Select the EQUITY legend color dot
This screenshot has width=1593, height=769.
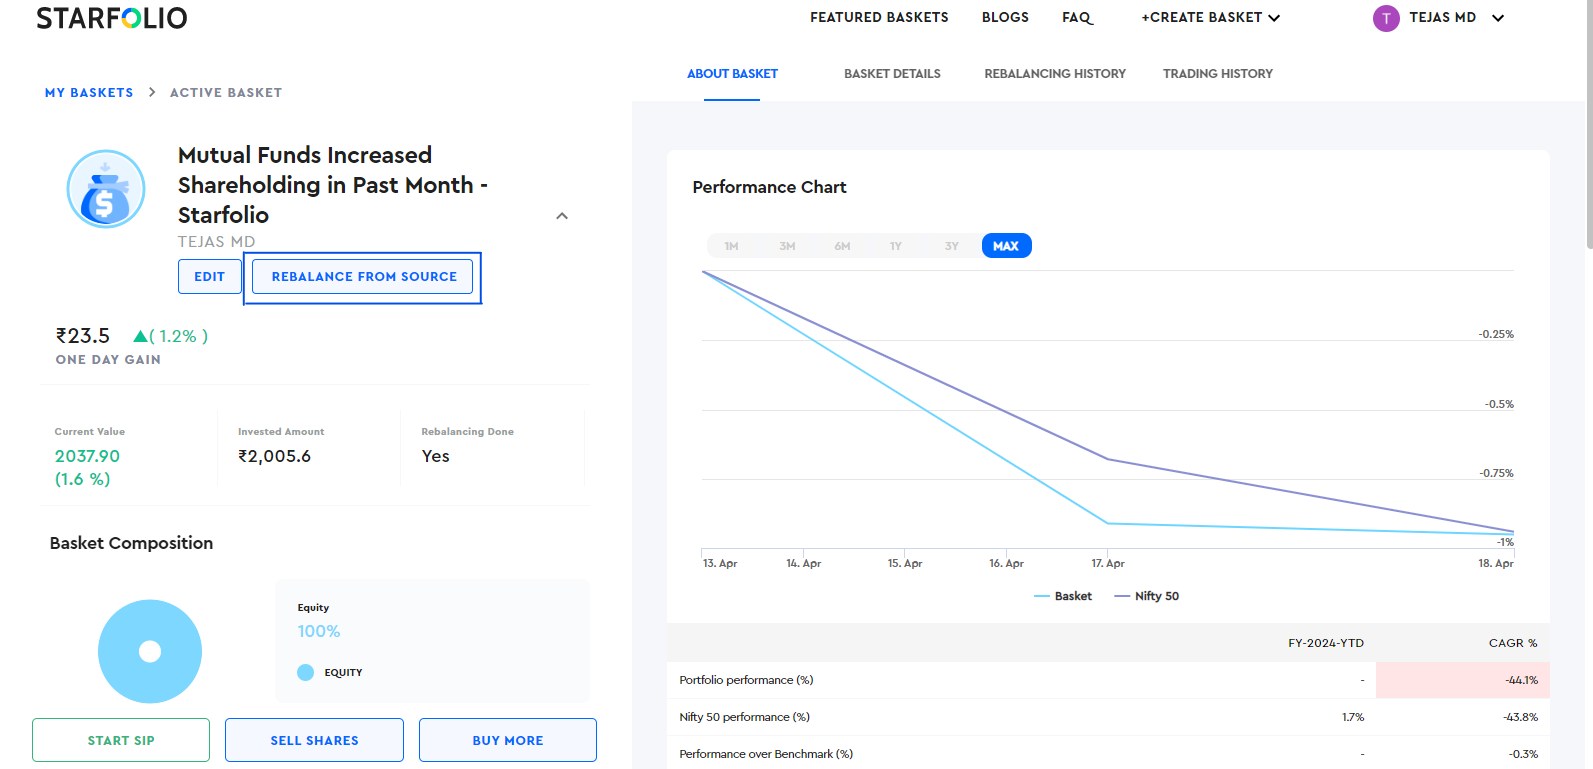[x=306, y=673]
